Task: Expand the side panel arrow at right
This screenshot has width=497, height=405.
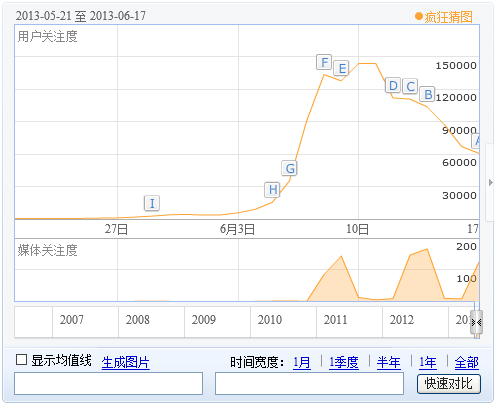Action: (x=490, y=183)
